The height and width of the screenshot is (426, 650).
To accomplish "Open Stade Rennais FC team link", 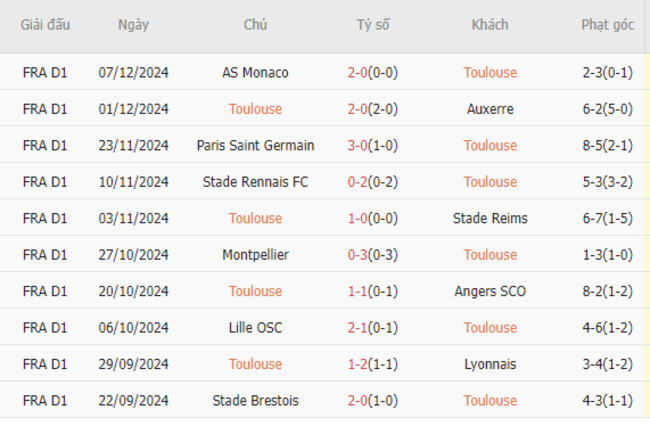I will pos(255,182).
